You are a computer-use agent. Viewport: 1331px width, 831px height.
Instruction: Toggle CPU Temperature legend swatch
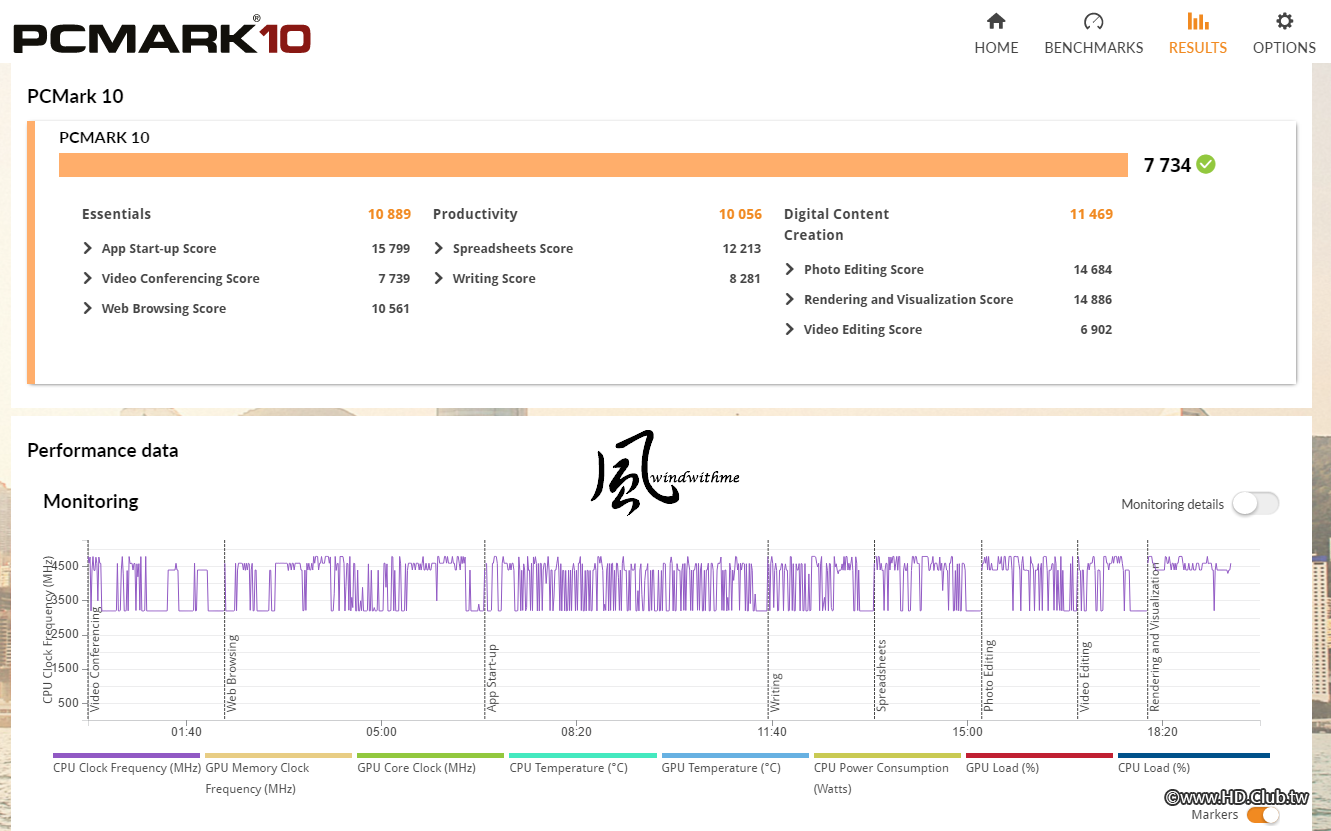[582, 755]
